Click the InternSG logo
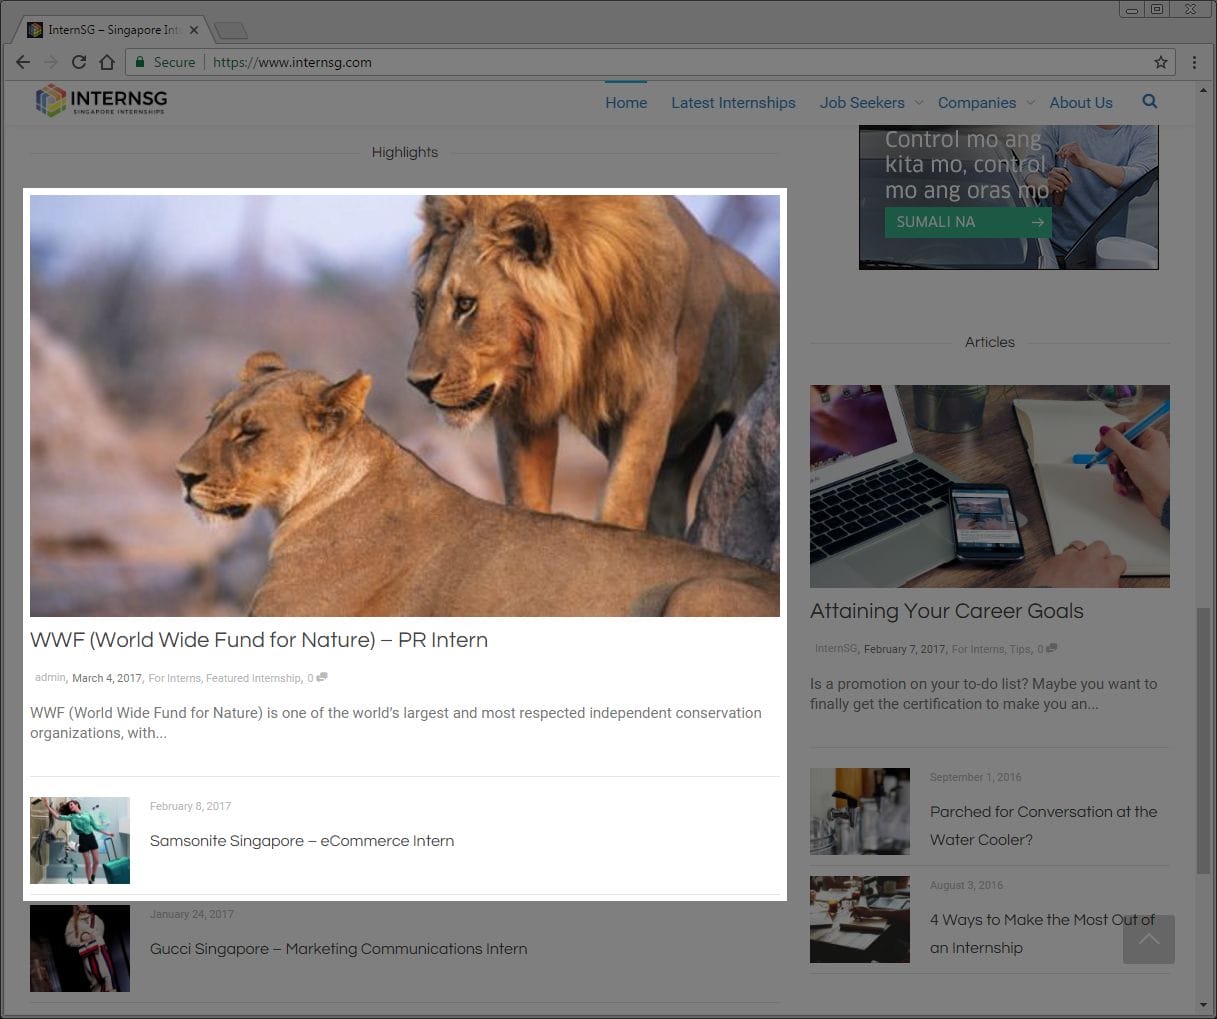Screen dimensions: 1217x1019 pyautogui.click(x=101, y=100)
